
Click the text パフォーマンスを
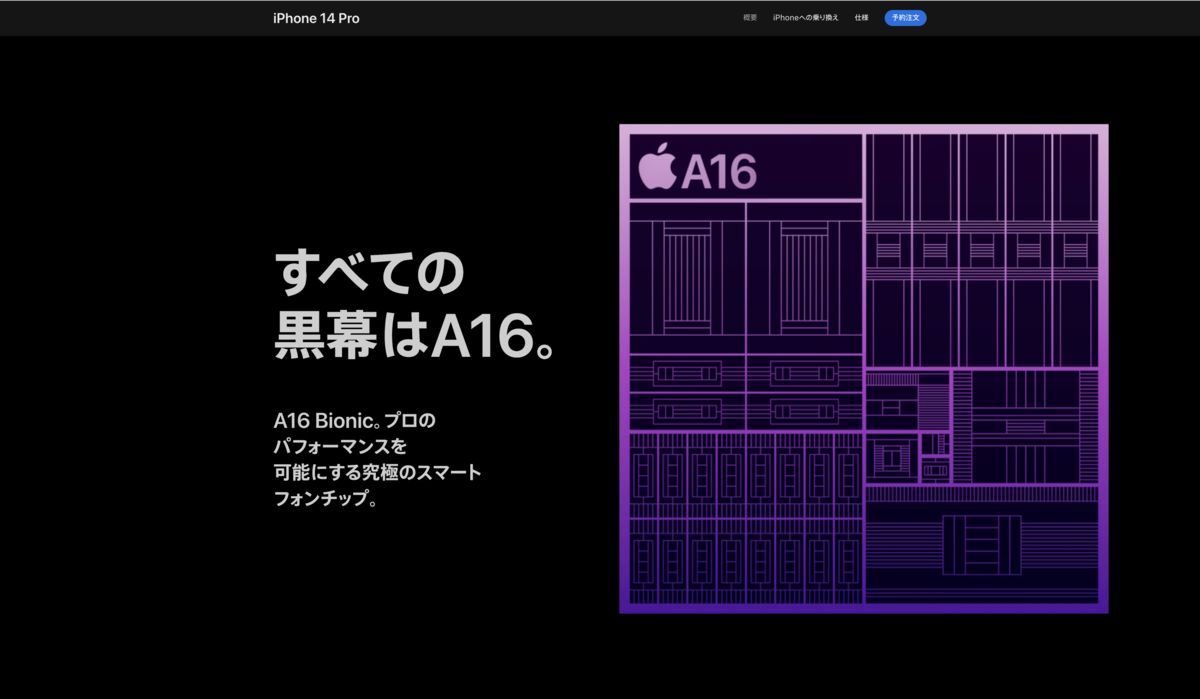pyautogui.click(x=340, y=446)
